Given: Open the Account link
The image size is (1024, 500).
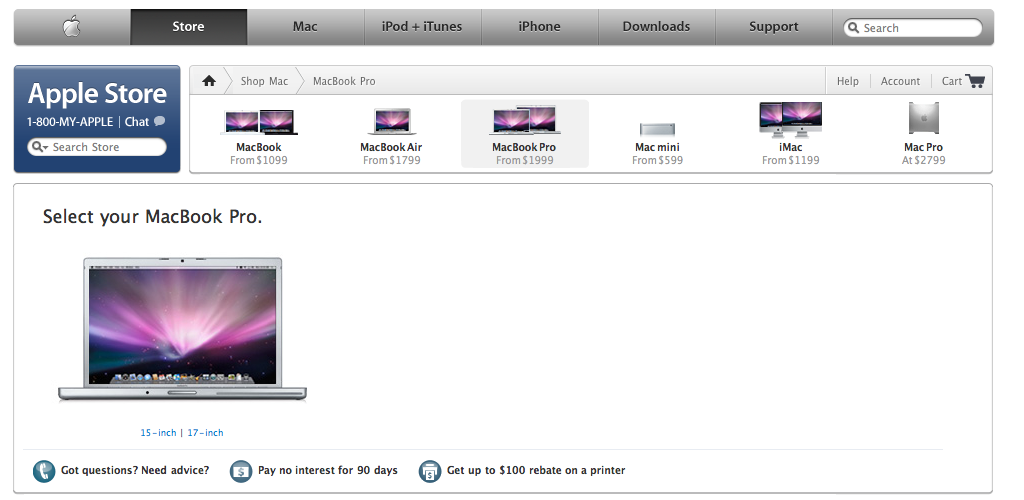Looking at the screenshot, I should (x=900, y=81).
